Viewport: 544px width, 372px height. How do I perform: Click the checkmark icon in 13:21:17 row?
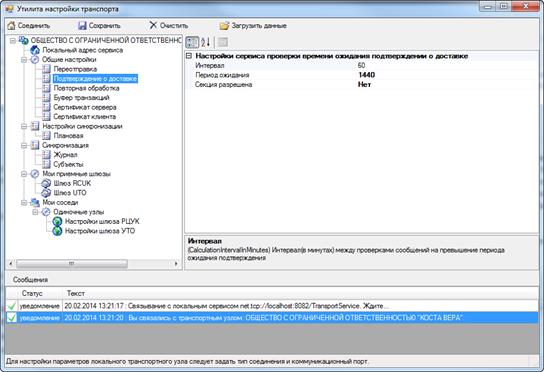click(12, 306)
